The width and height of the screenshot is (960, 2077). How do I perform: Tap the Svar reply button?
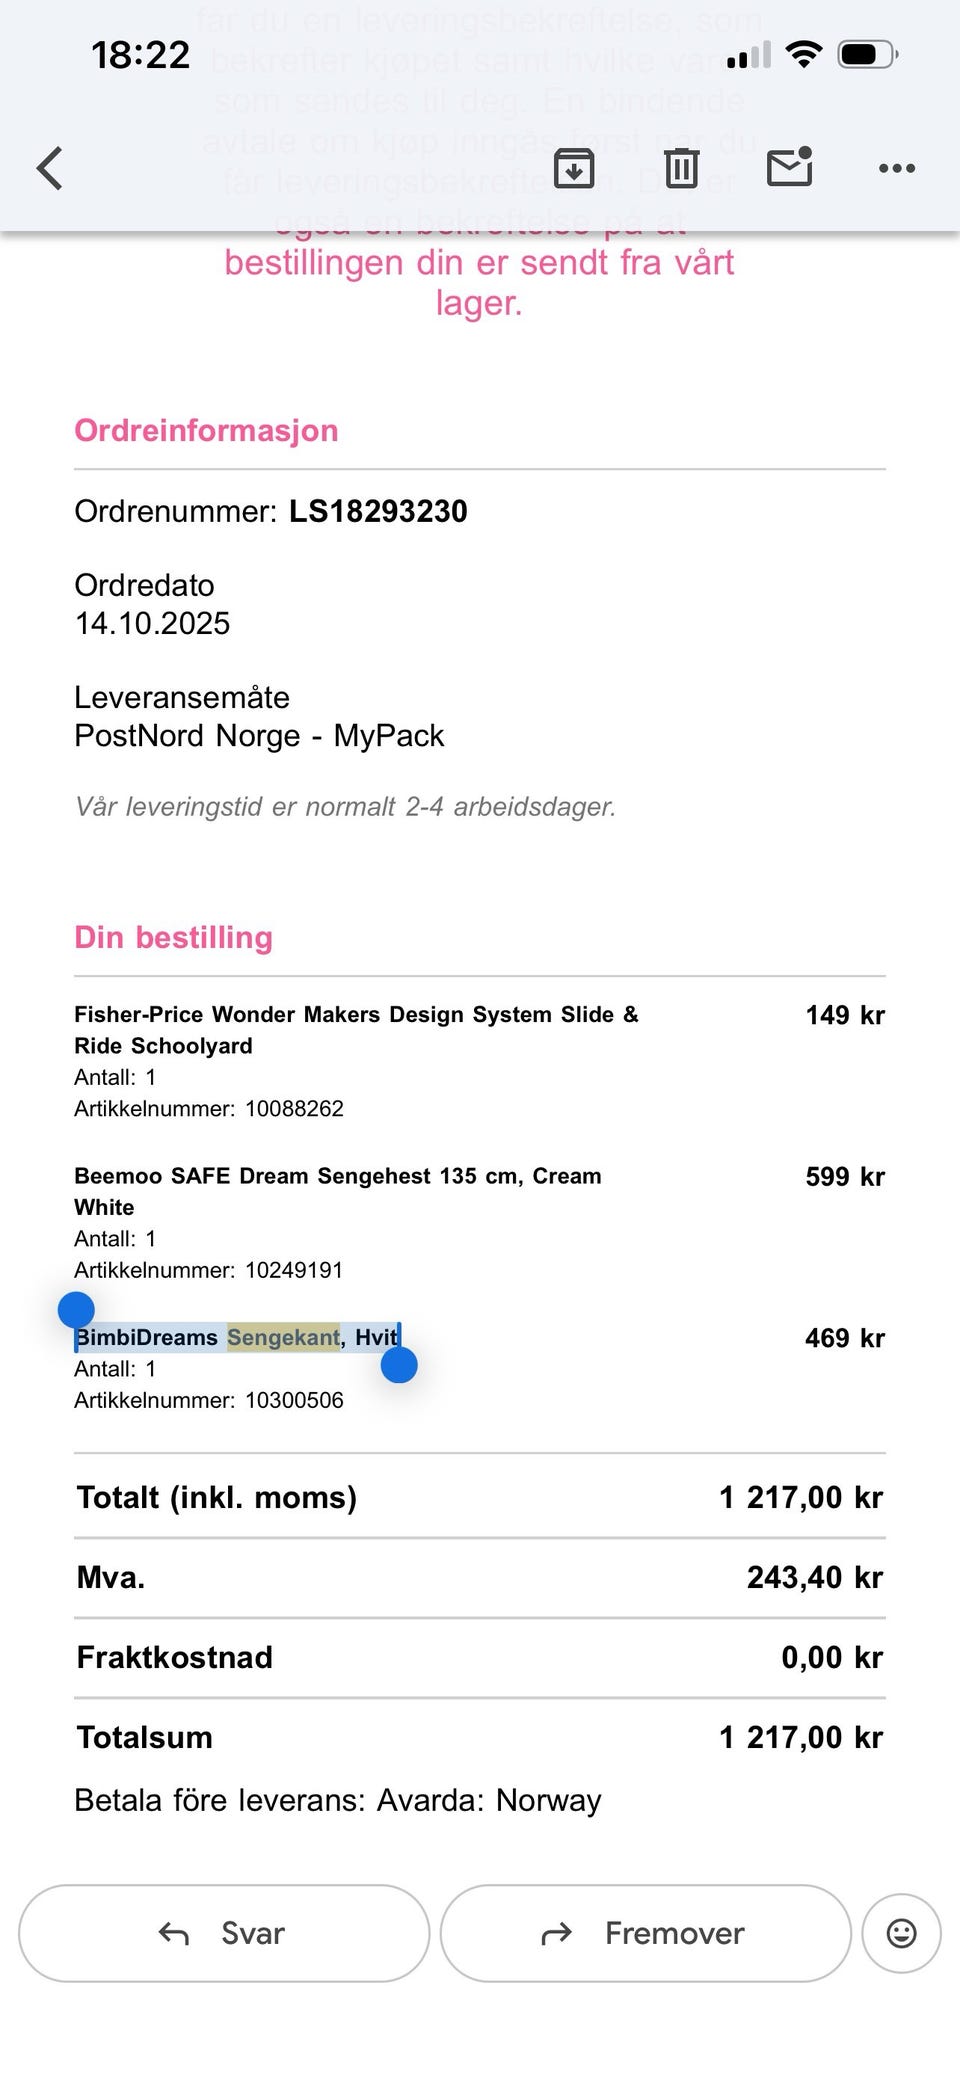(x=224, y=1933)
